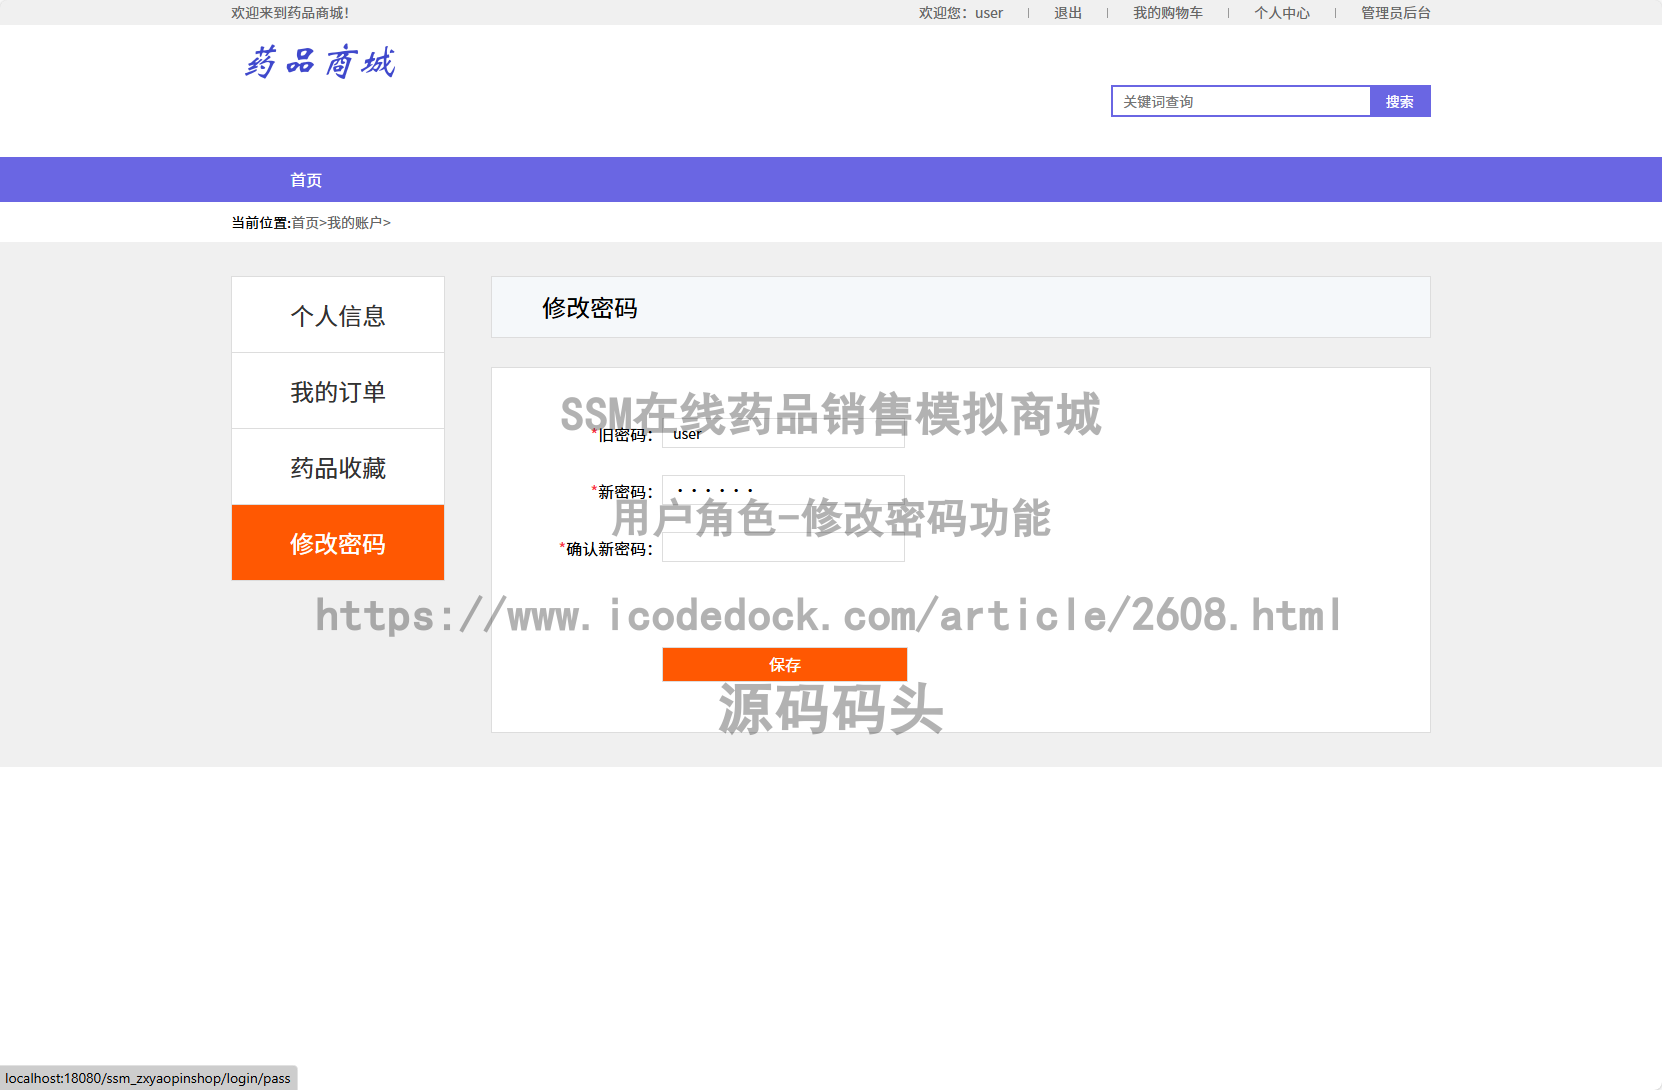Click the 修改密码 panel header

click(591, 308)
